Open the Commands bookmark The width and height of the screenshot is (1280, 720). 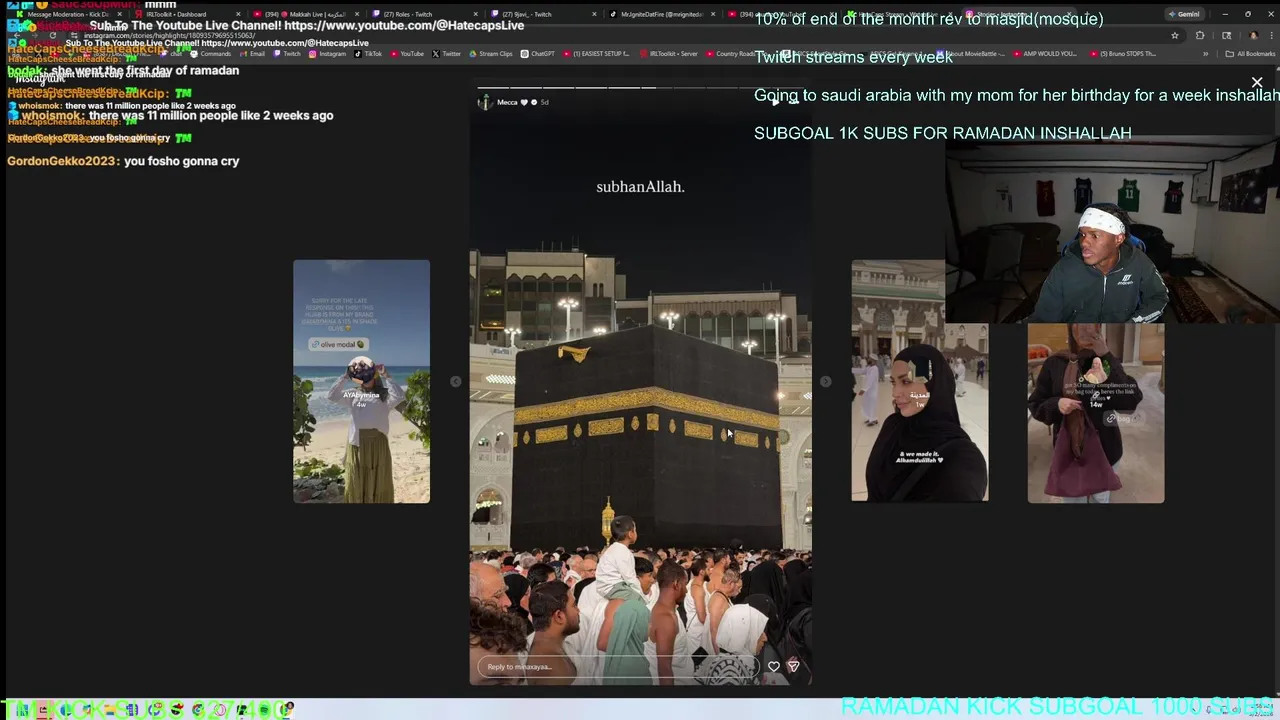point(208,54)
